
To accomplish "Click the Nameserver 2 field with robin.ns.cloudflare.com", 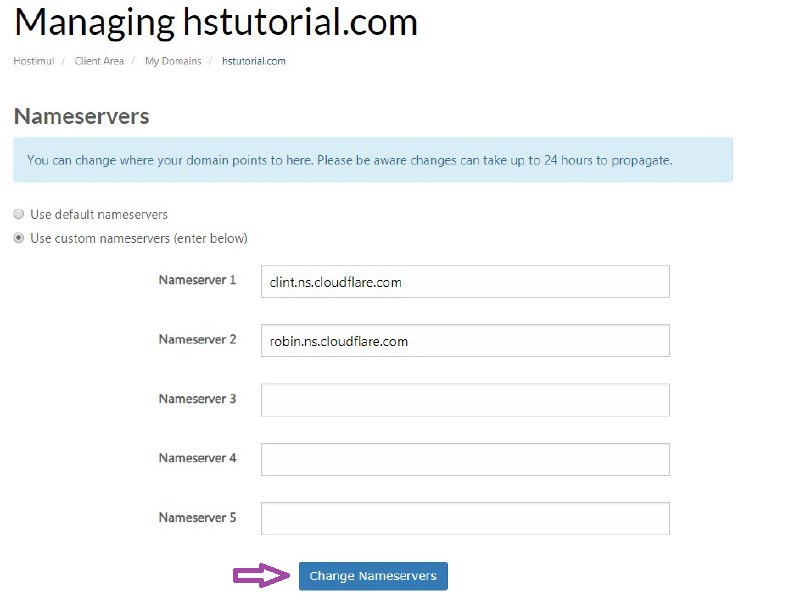I will tap(465, 341).
